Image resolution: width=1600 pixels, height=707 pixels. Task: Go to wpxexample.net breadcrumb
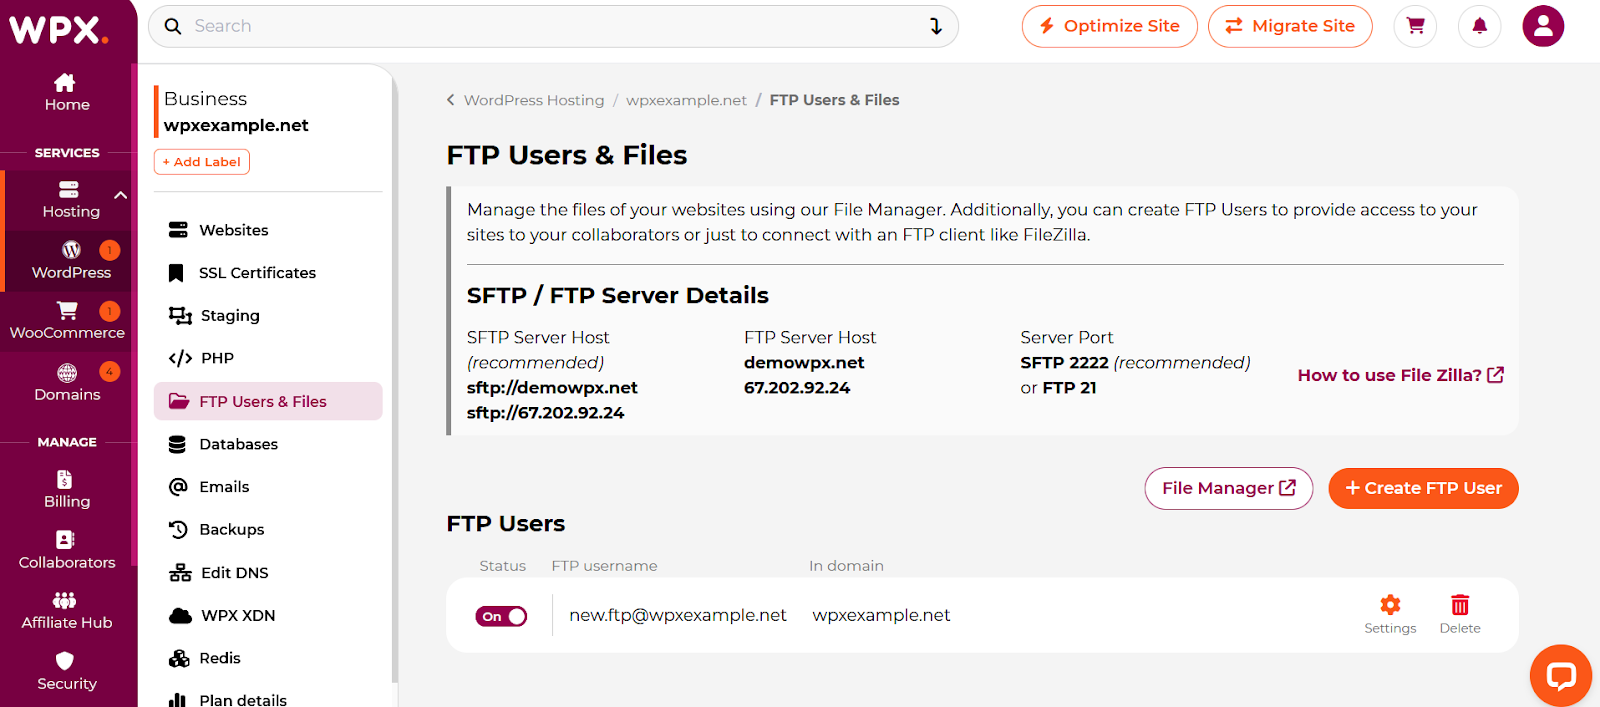click(686, 100)
